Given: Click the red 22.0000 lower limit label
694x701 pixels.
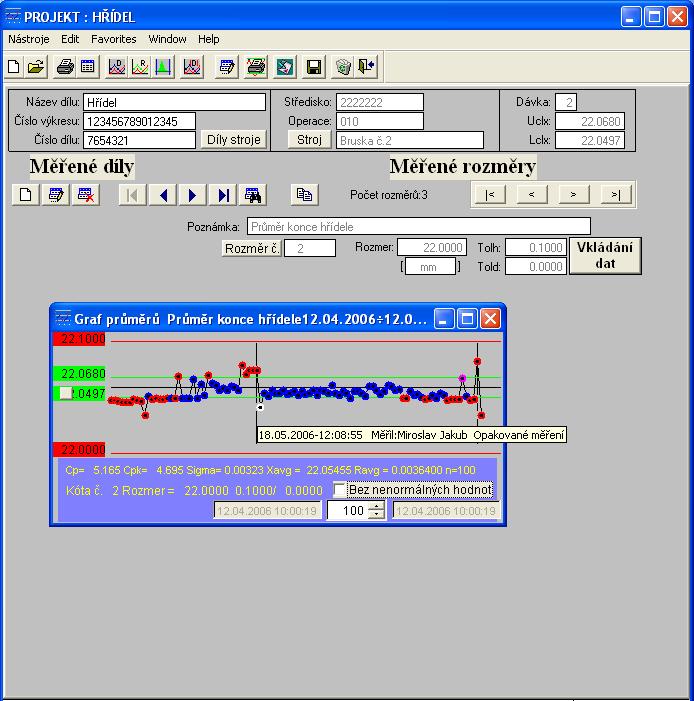Looking at the screenshot, I should click(80, 449).
